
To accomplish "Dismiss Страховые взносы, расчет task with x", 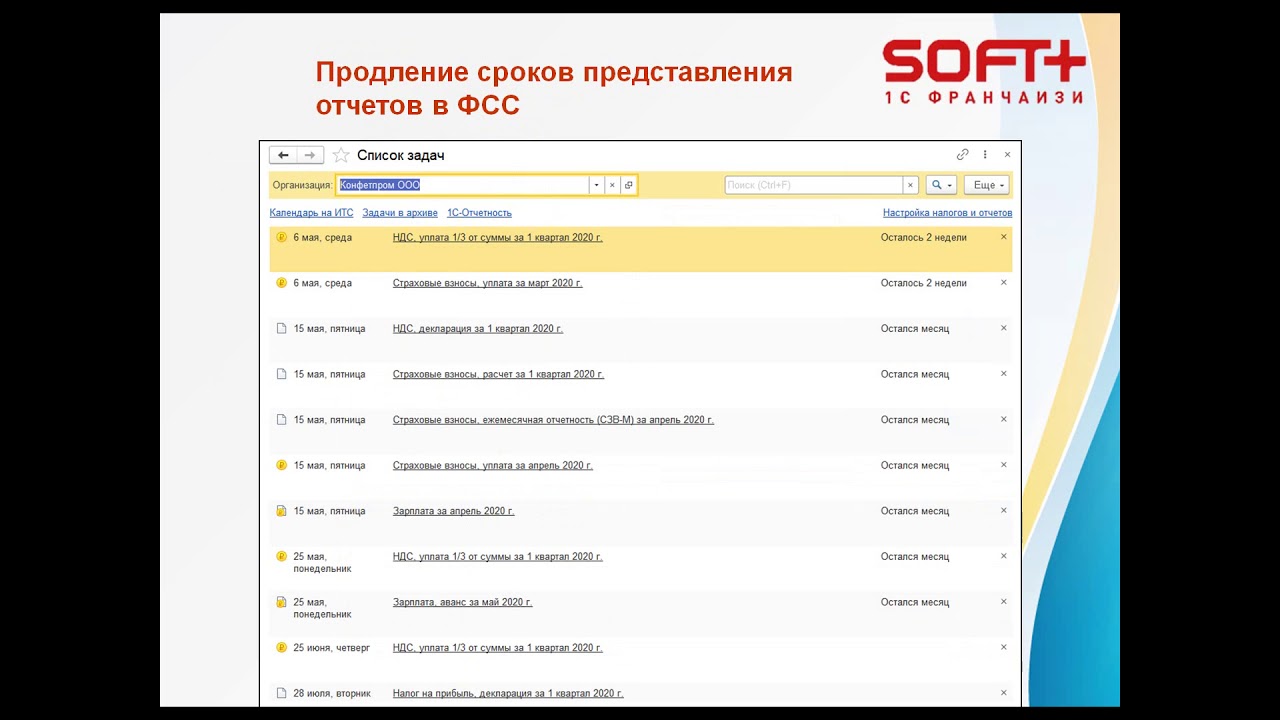I will point(1004,374).
